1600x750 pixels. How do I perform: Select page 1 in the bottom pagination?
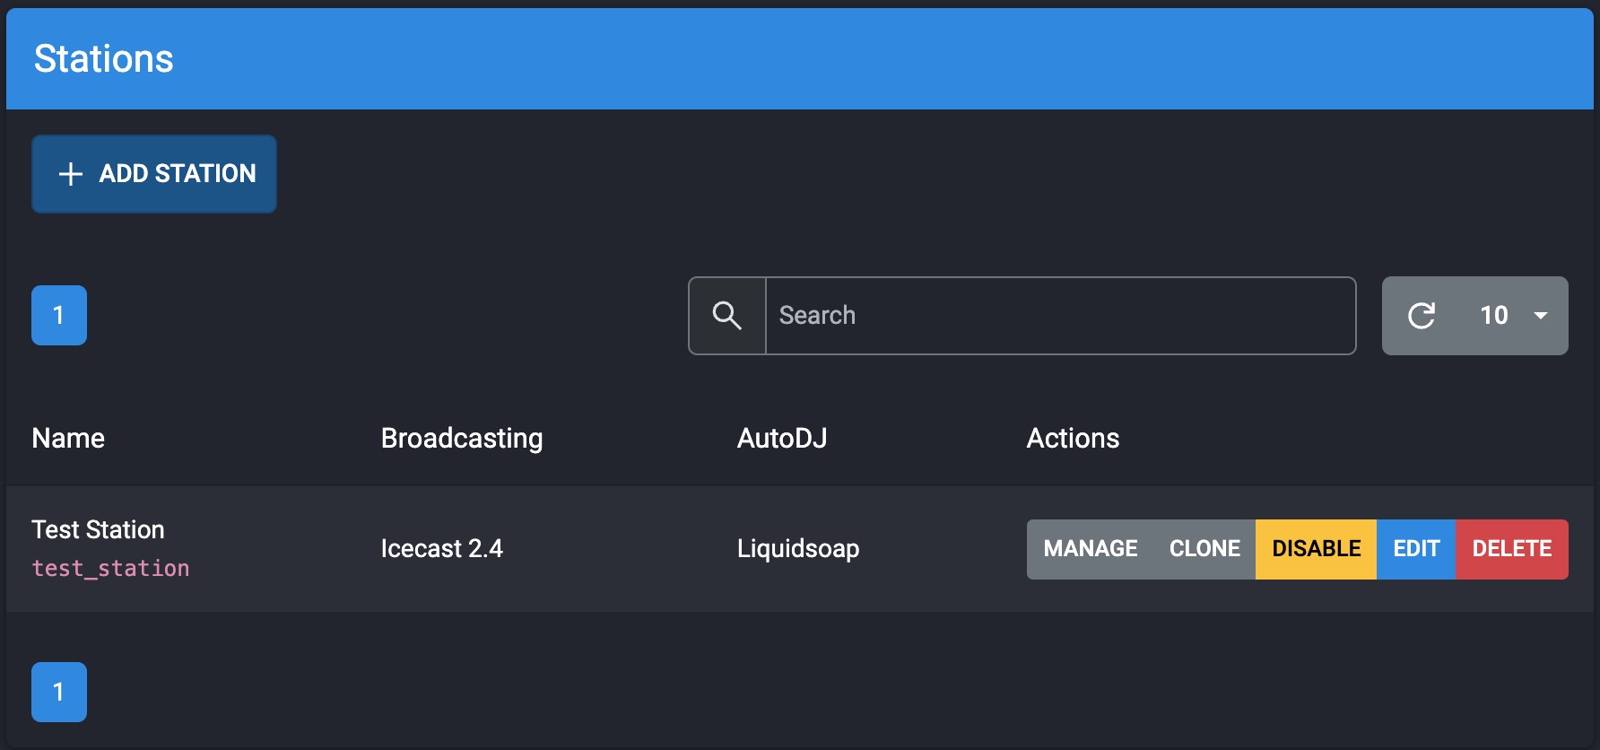(x=59, y=692)
